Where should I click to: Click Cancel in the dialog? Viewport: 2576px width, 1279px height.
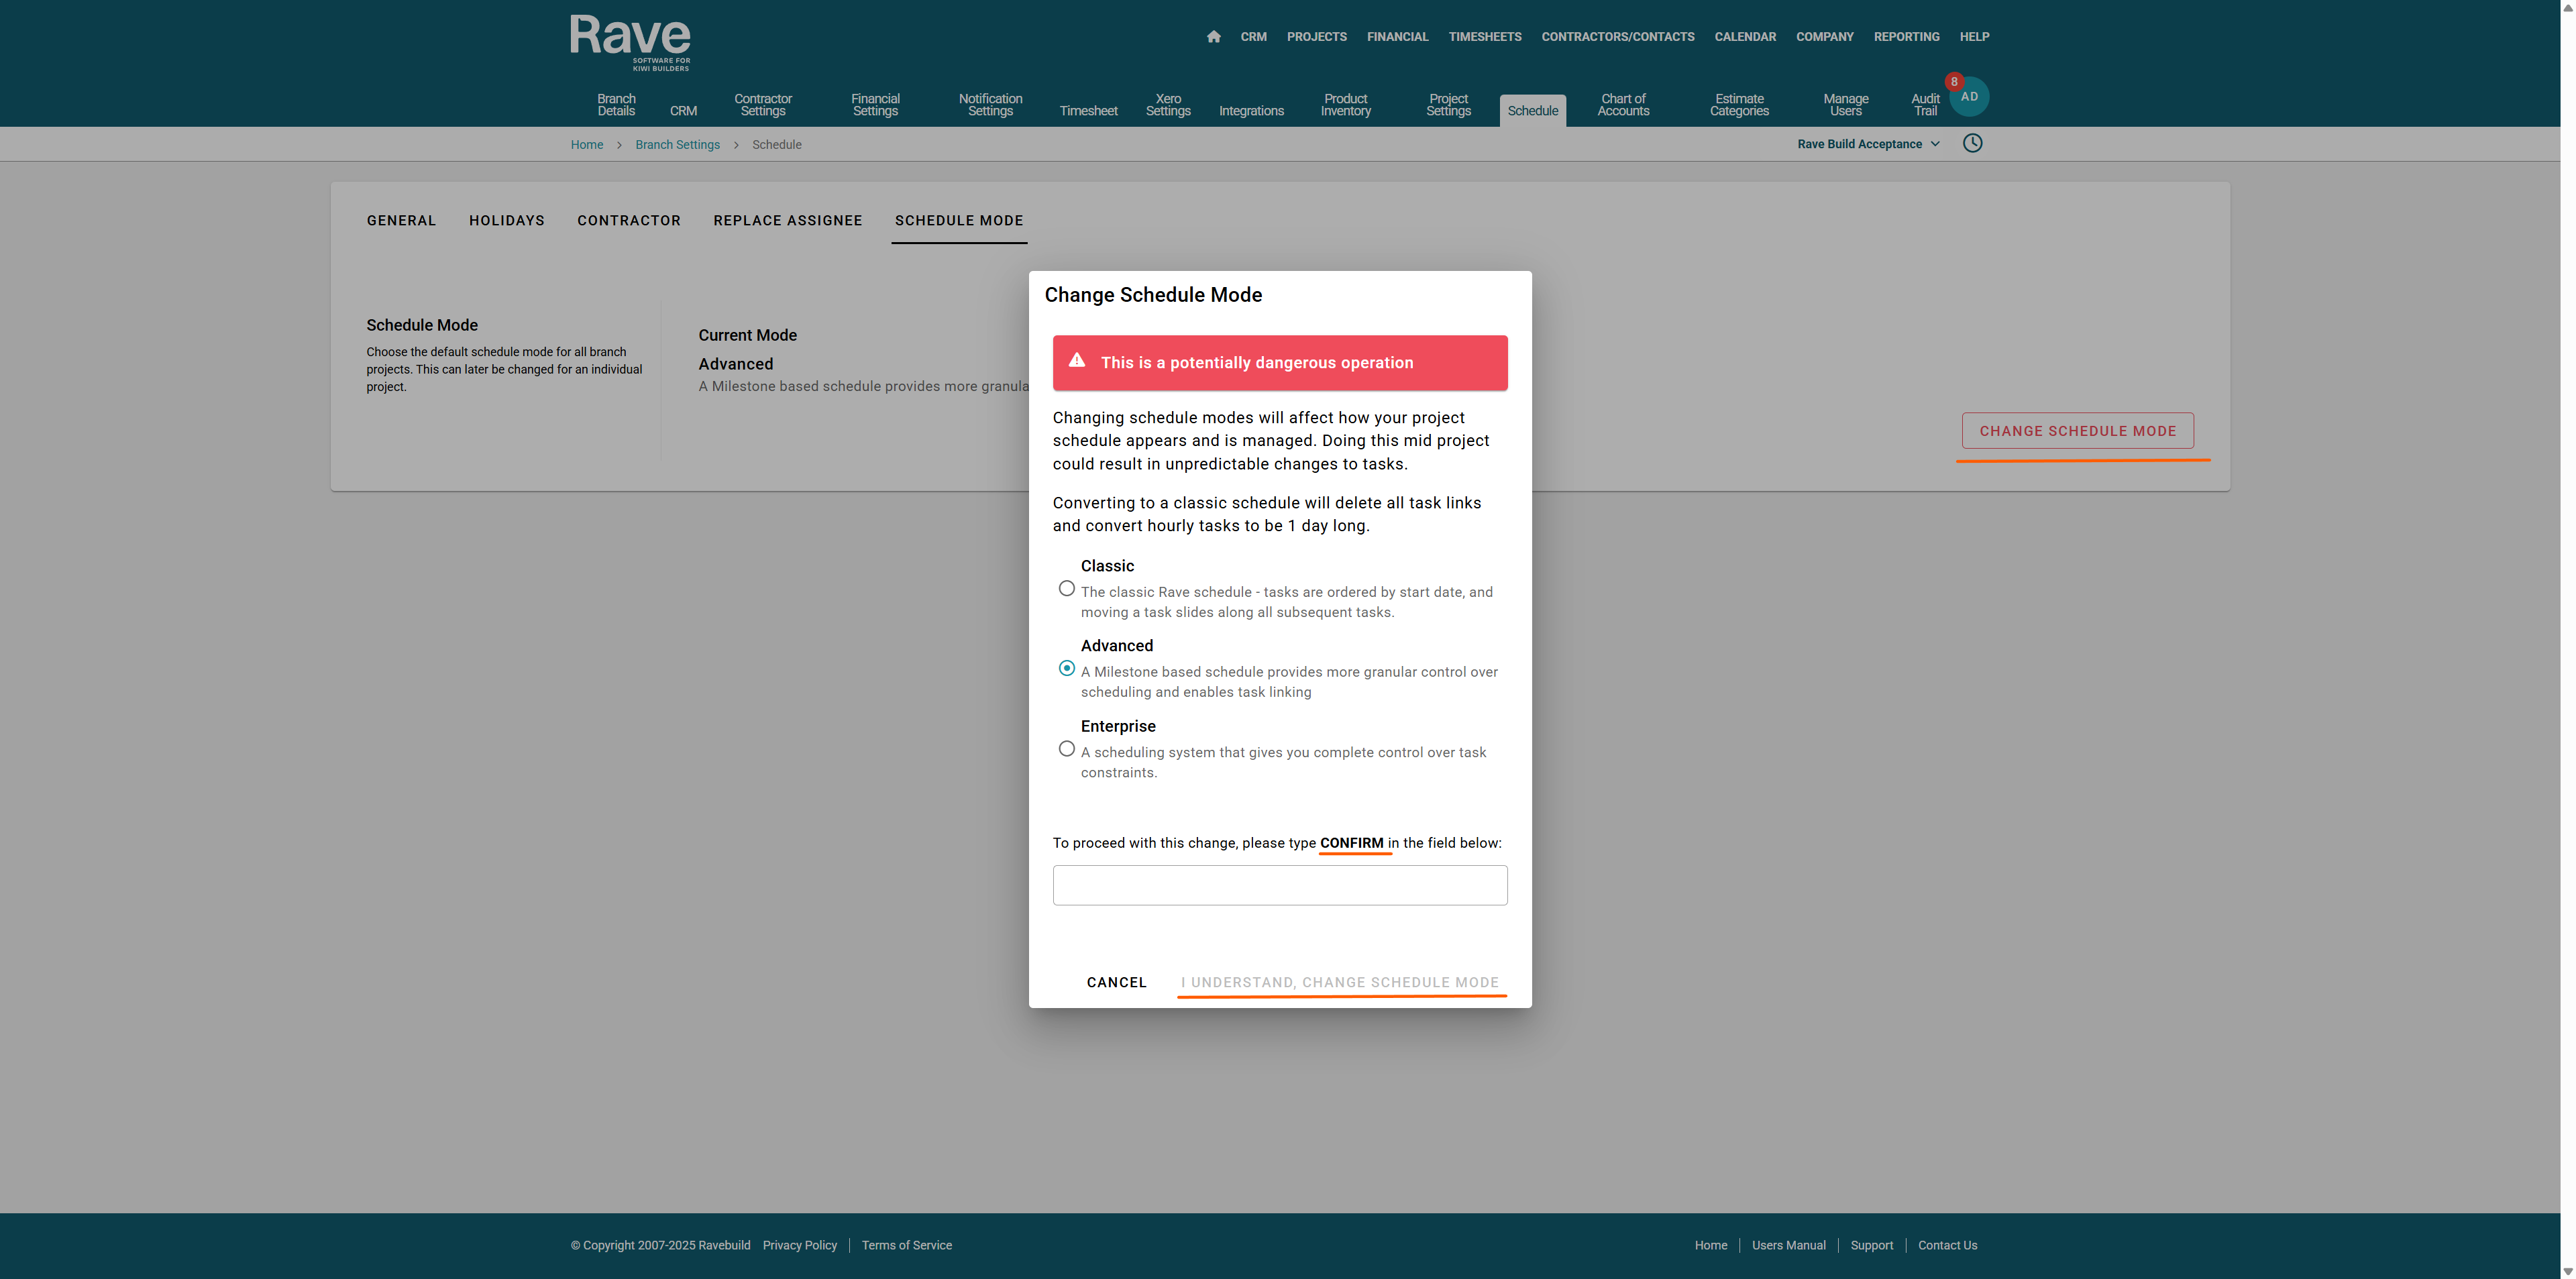tap(1116, 983)
